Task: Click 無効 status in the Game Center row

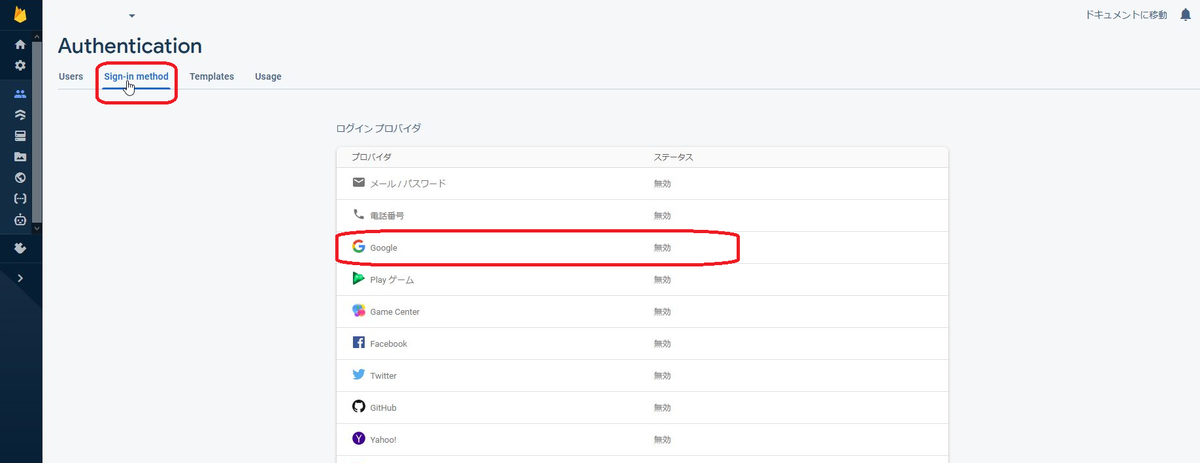Action: [663, 312]
